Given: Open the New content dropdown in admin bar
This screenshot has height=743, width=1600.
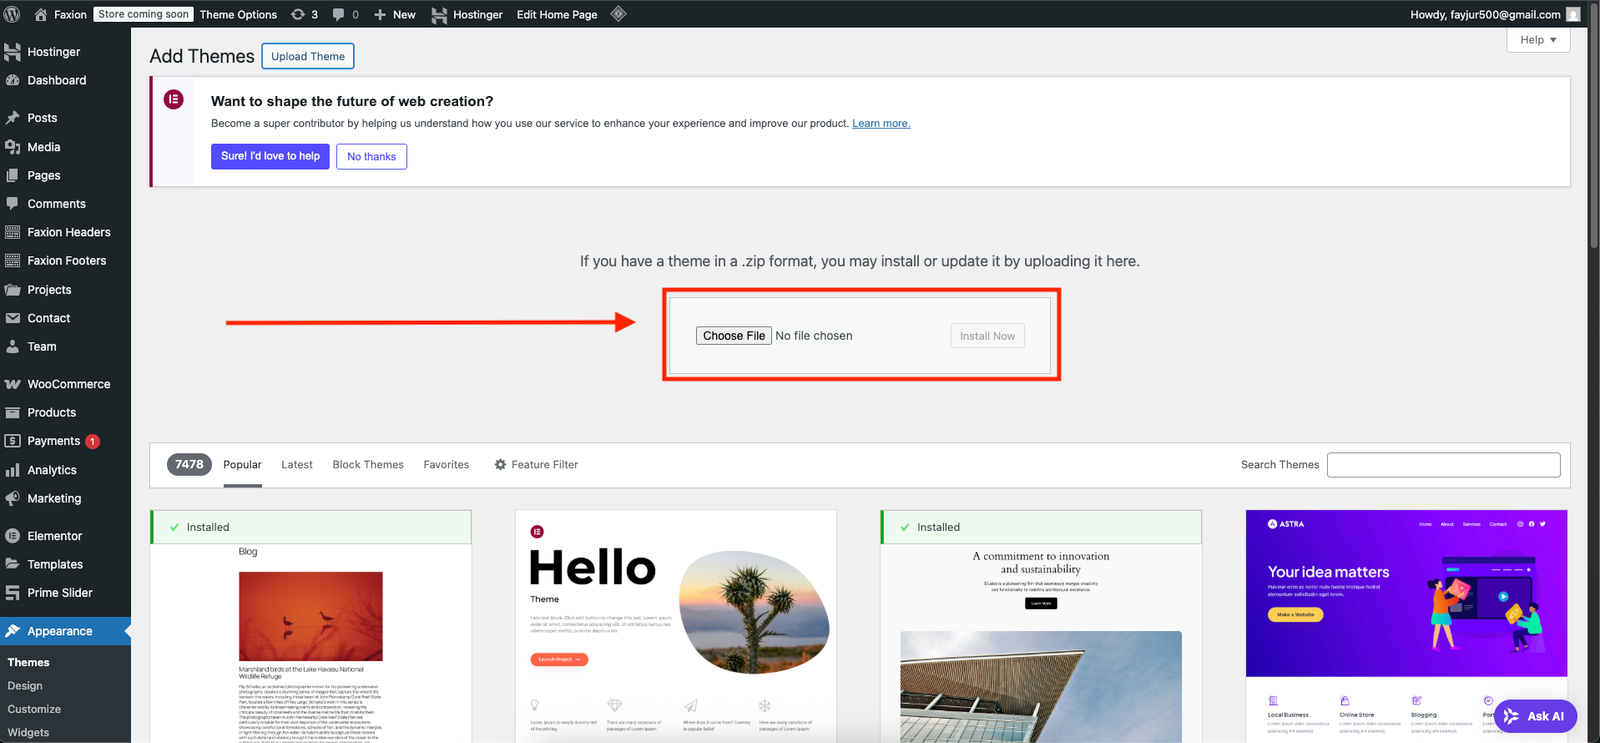Looking at the screenshot, I should click(x=394, y=14).
